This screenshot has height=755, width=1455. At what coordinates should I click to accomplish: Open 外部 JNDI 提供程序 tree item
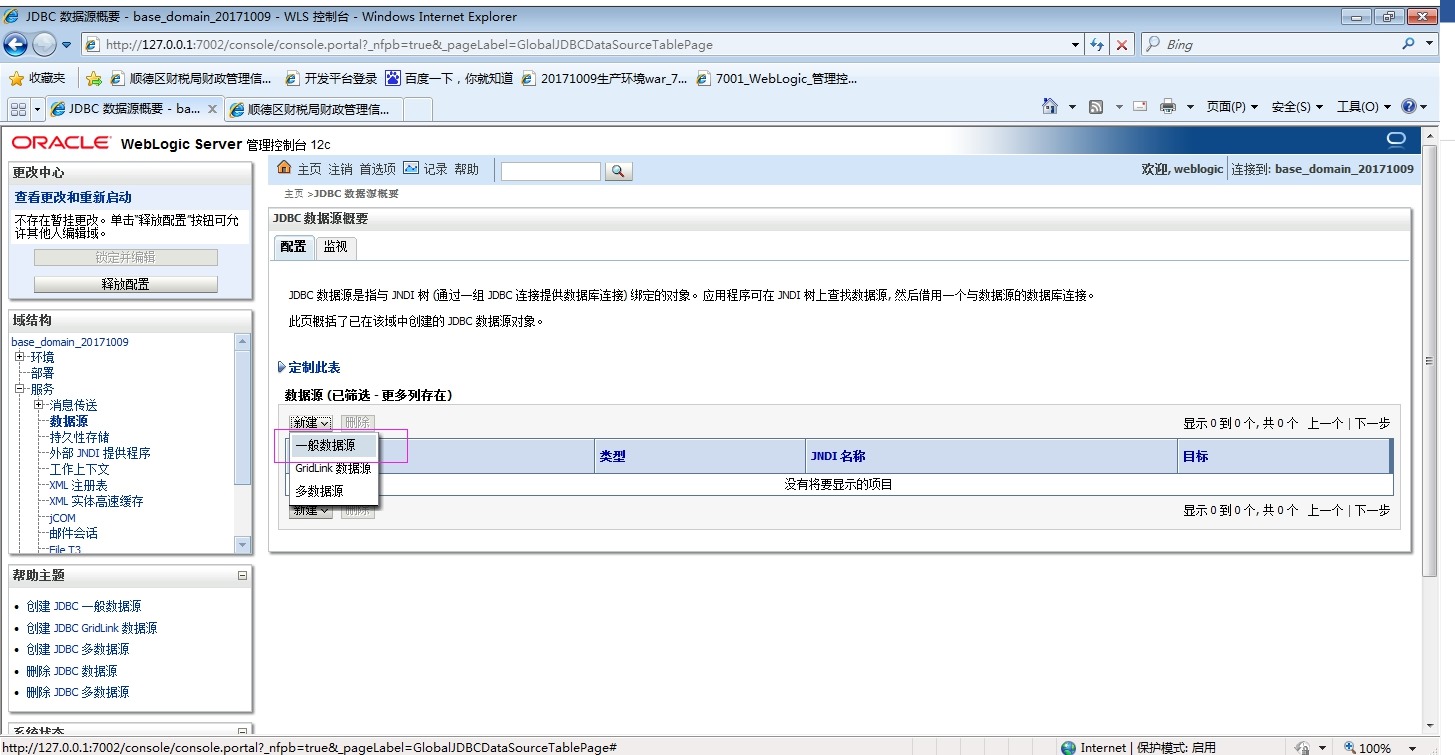click(100, 453)
